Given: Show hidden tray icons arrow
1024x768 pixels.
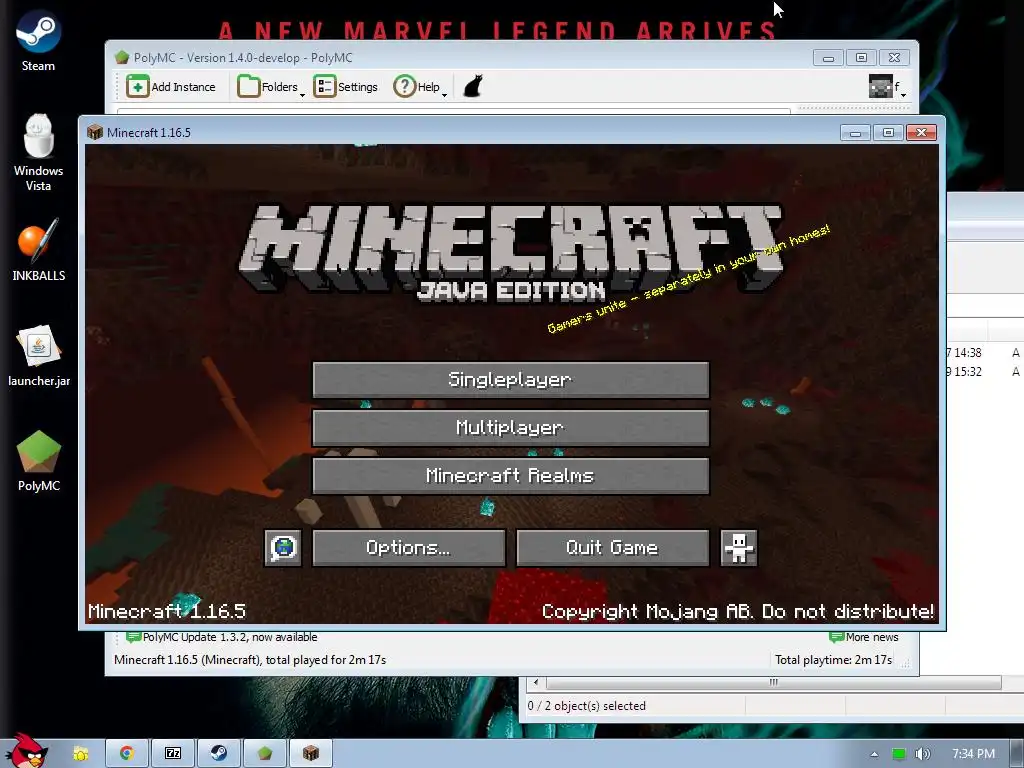Looking at the screenshot, I should [x=874, y=754].
